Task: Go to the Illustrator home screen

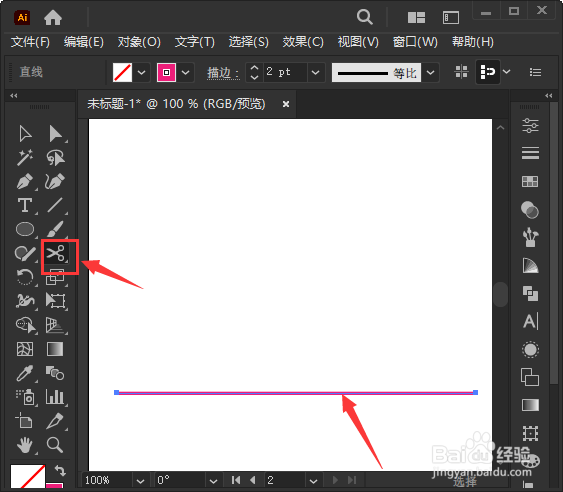Action: click(x=53, y=17)
